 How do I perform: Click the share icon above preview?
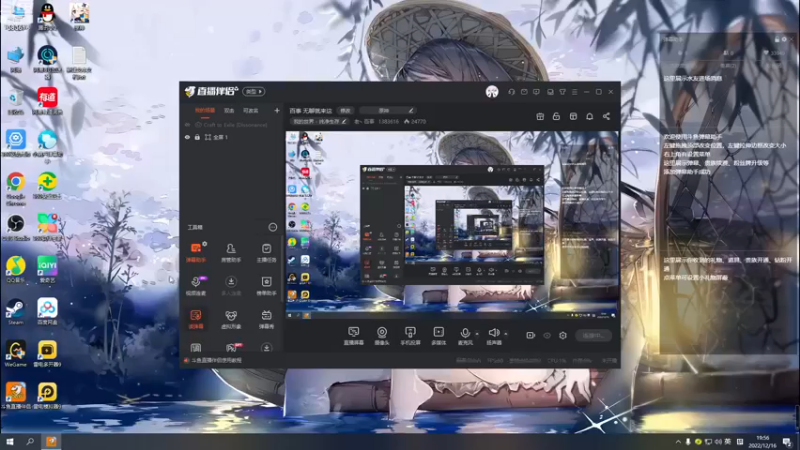click(x=606, y=116)
